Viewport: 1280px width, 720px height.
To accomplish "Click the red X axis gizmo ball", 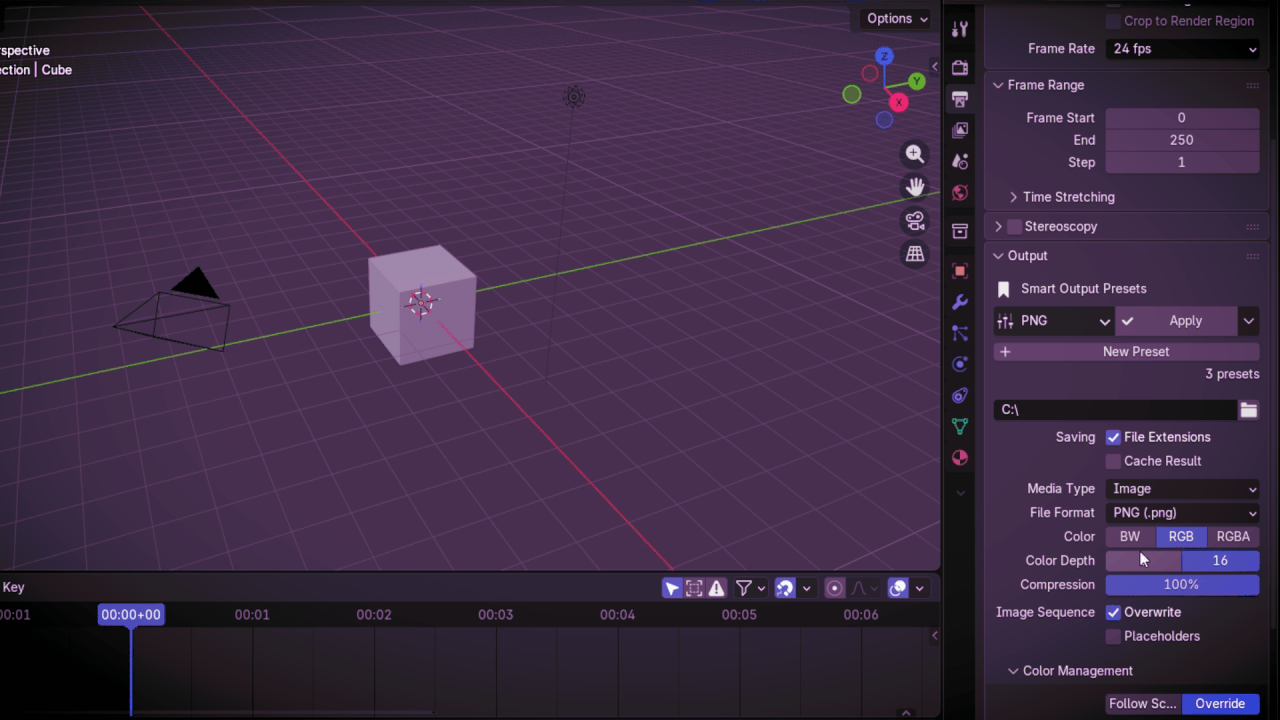I will 898,102.
